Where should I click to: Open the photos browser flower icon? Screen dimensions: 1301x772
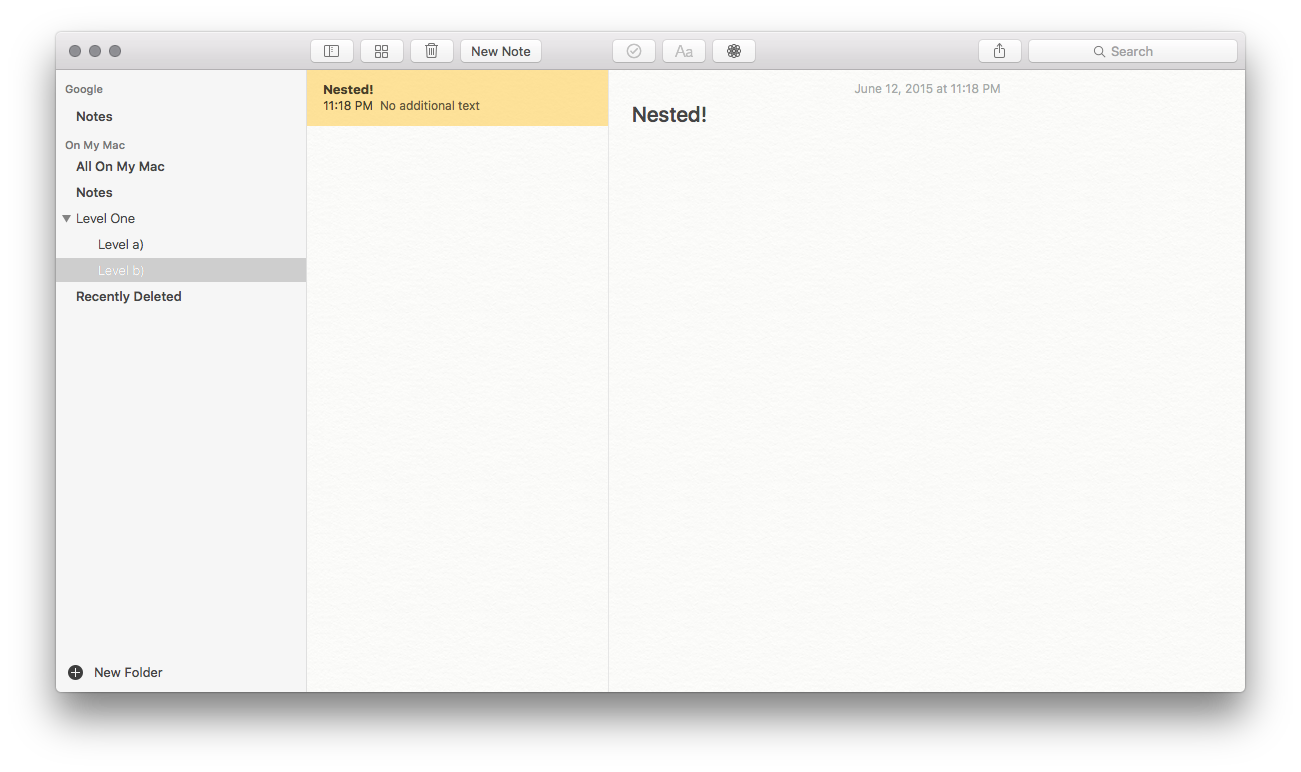tap(734, 51)
